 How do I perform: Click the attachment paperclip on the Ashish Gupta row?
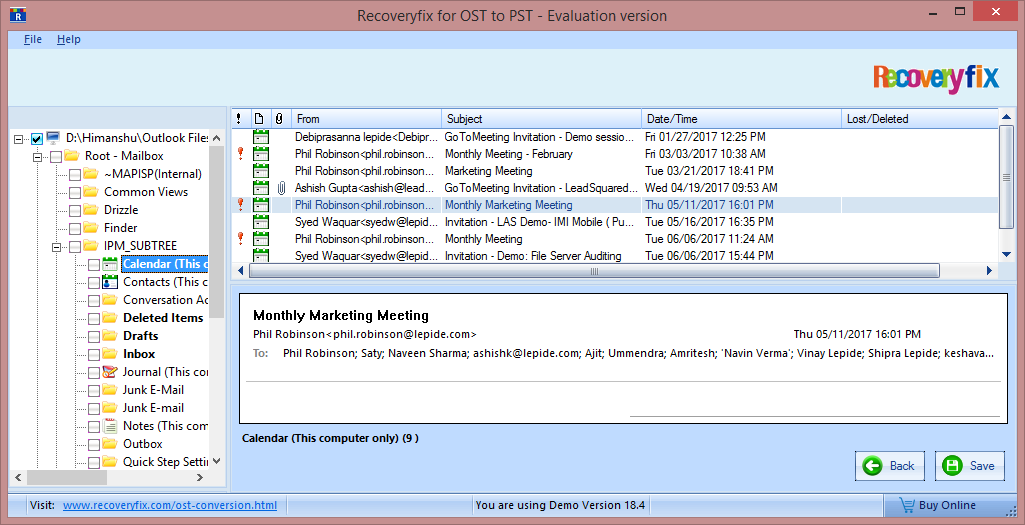(281, 188)
